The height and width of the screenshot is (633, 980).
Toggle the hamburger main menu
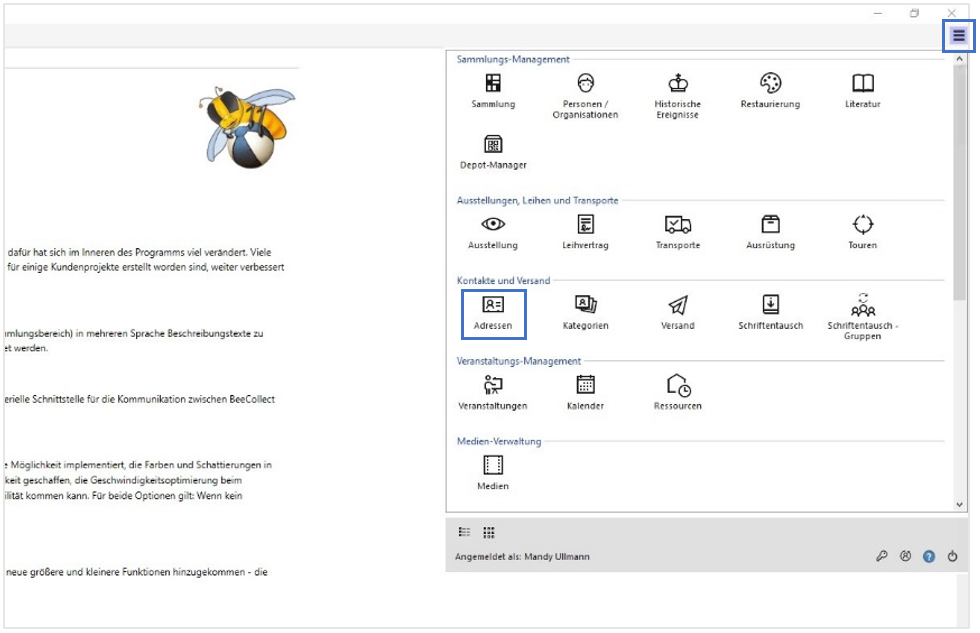959,36
